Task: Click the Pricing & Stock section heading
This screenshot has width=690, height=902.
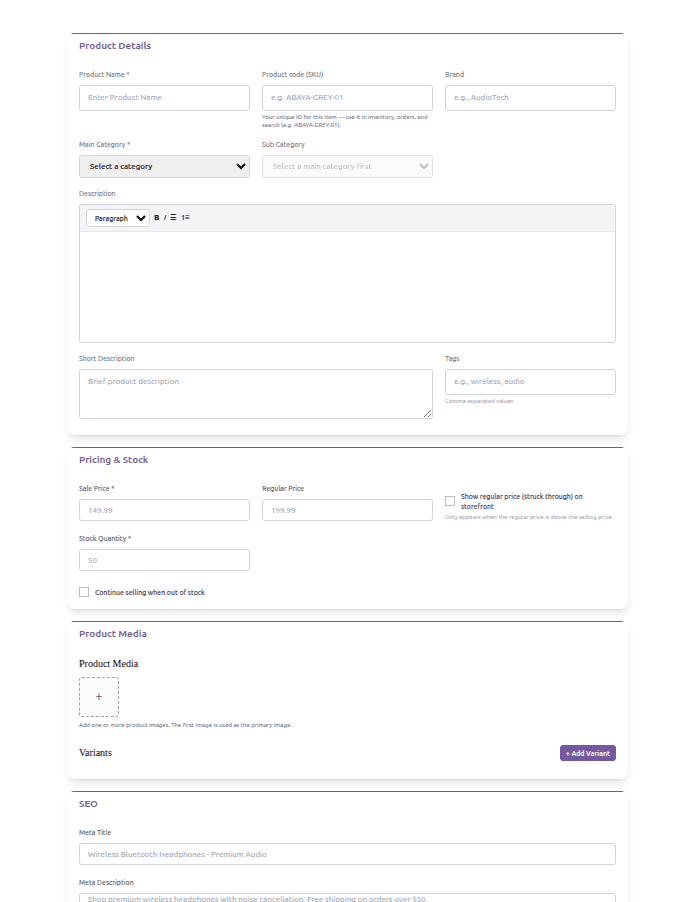Action: click(113, 460)
